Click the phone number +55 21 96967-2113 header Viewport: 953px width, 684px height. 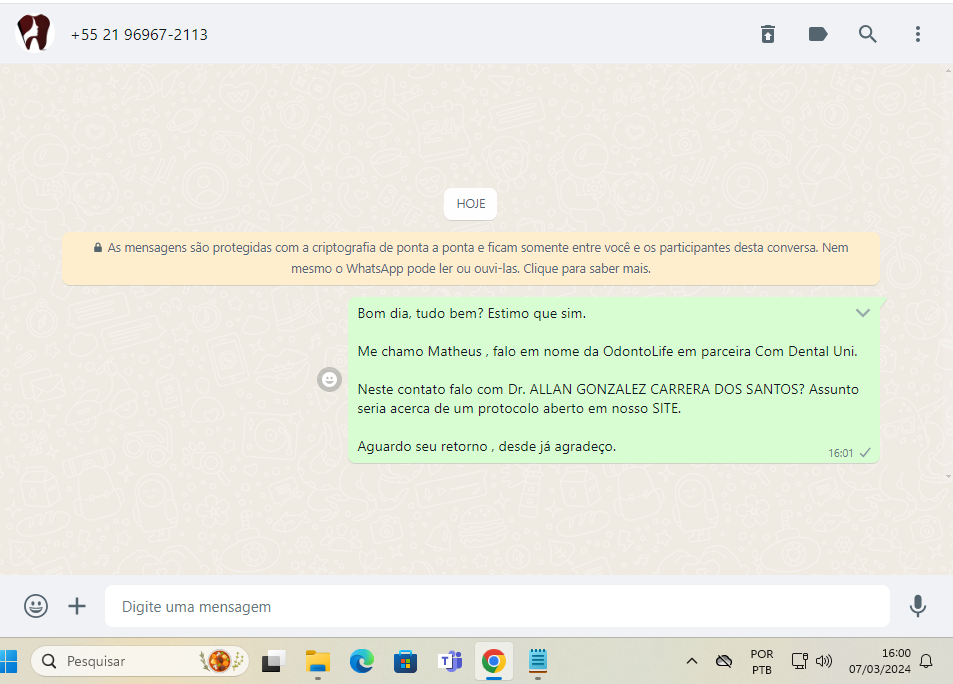[x=139, y=35]
